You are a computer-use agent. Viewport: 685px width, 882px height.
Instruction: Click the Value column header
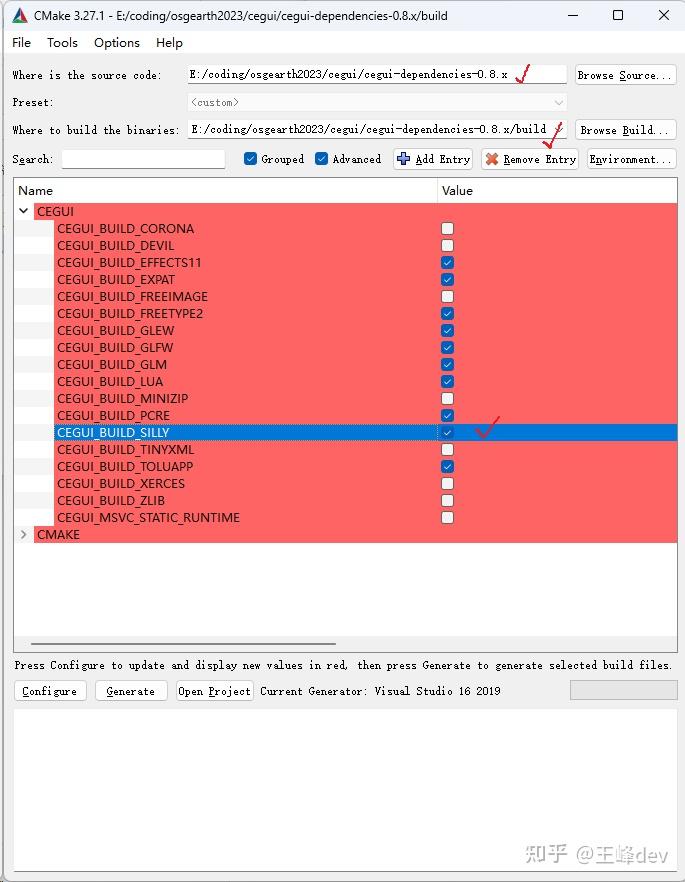click(x=557, y=191)
